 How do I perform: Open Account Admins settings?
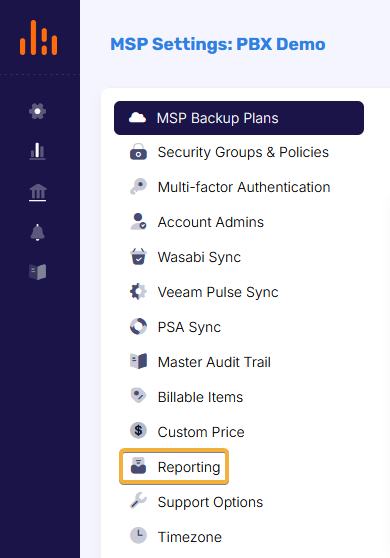(x=211, y=222)
